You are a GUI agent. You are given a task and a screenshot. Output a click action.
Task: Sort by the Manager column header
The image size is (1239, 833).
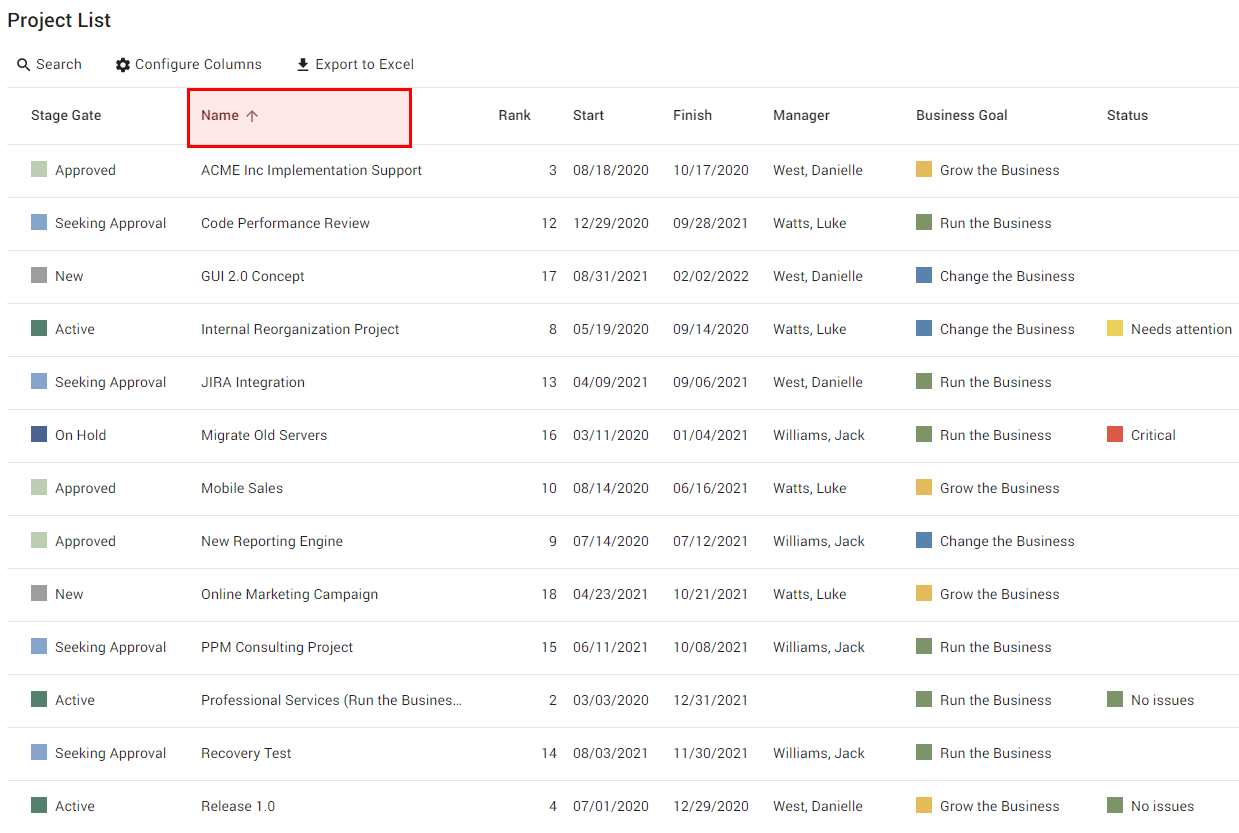click(x=801, y=116)
